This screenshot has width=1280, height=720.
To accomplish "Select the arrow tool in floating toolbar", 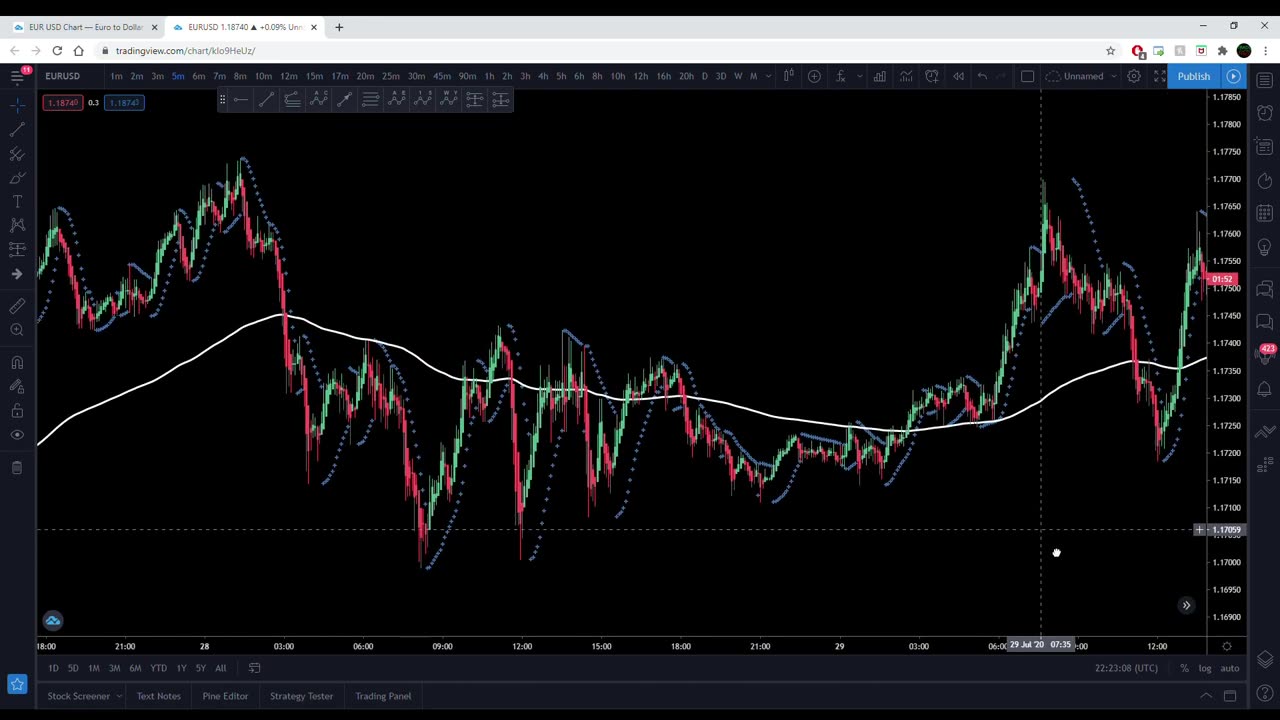I will (344, 99).
